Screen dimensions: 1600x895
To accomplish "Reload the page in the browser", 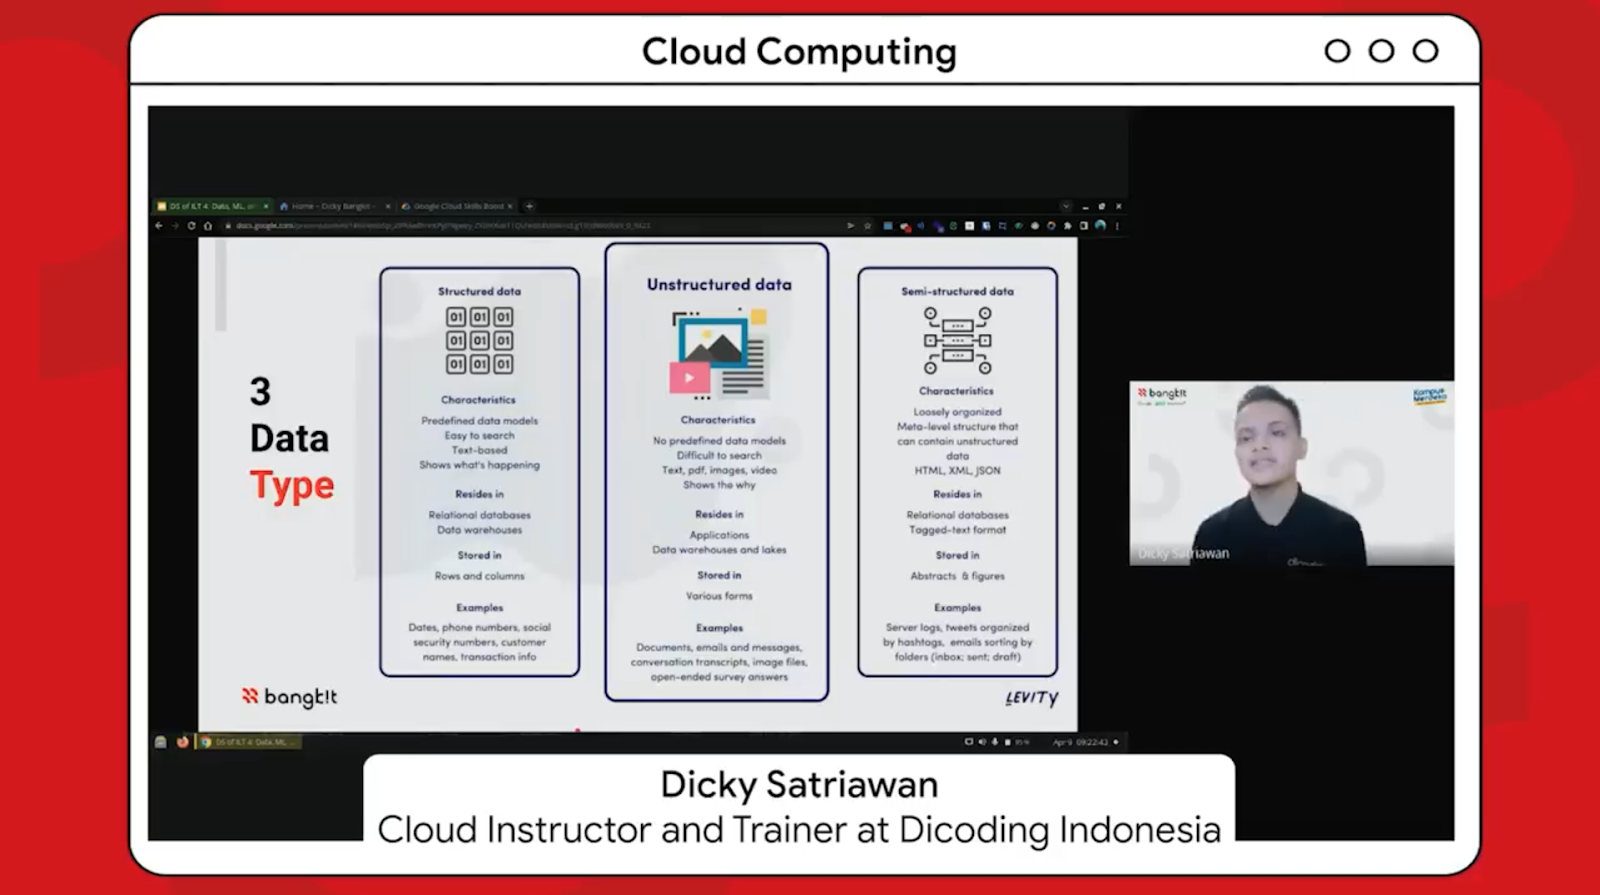I will point(191,226).
